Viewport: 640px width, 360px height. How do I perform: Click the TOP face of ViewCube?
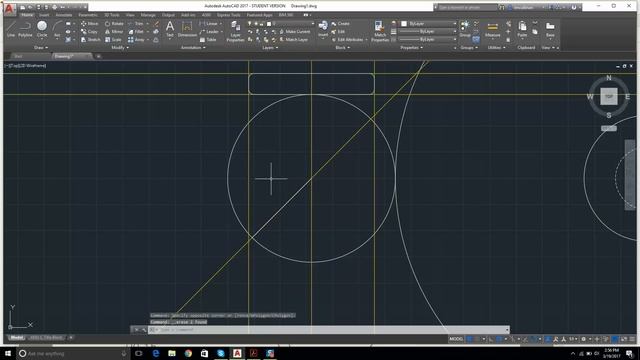point(609,97)
